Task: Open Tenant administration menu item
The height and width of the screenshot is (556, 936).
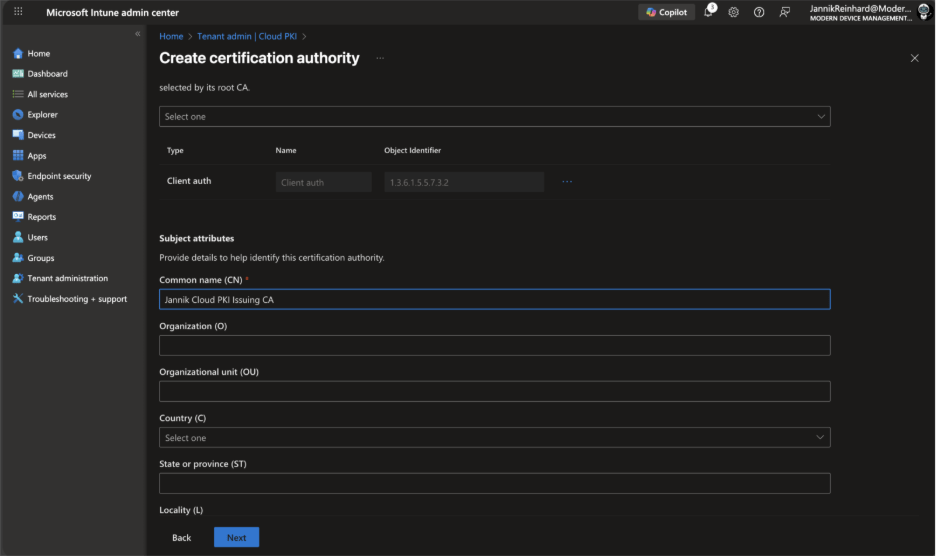Action: tap(67, 278)
